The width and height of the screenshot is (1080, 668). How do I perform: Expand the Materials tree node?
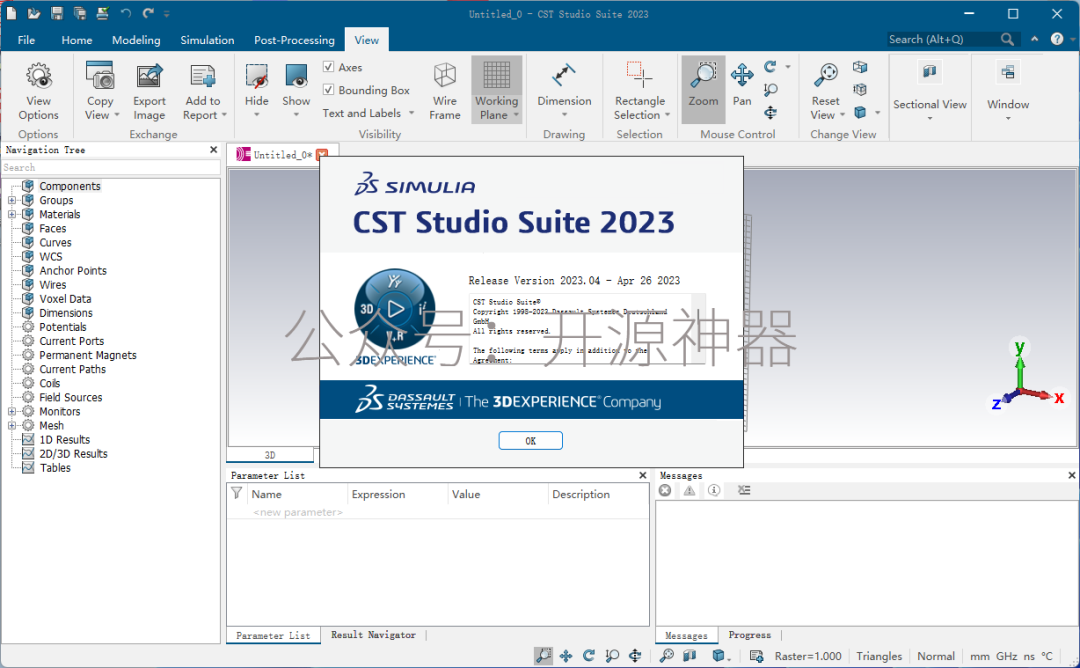[12, 214]
